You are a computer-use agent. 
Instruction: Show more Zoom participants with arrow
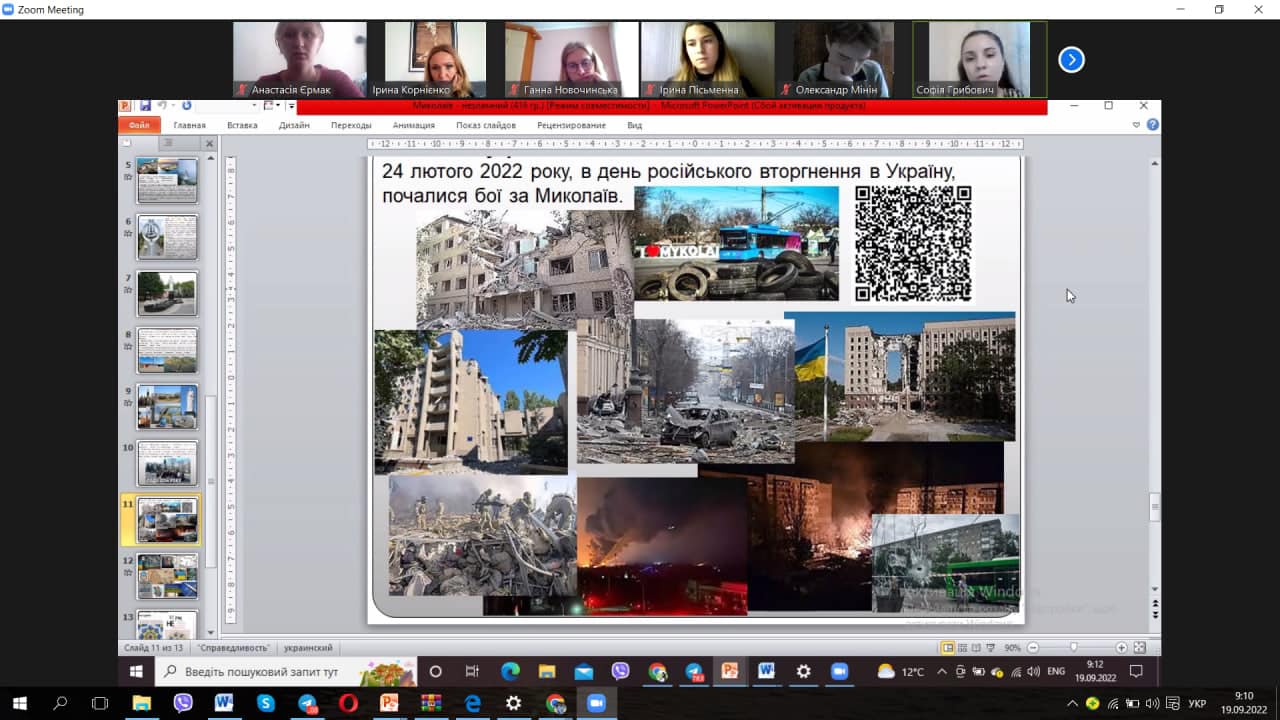(x=1071, y=60)
